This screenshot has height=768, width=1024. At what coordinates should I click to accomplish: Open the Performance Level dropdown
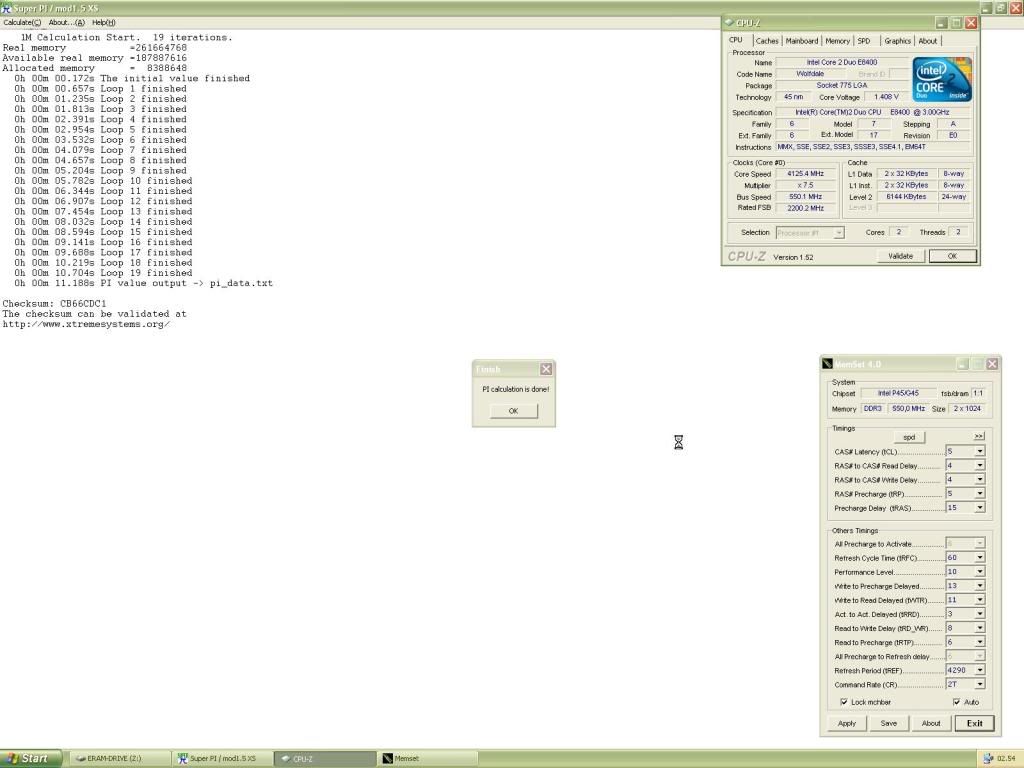980,571
